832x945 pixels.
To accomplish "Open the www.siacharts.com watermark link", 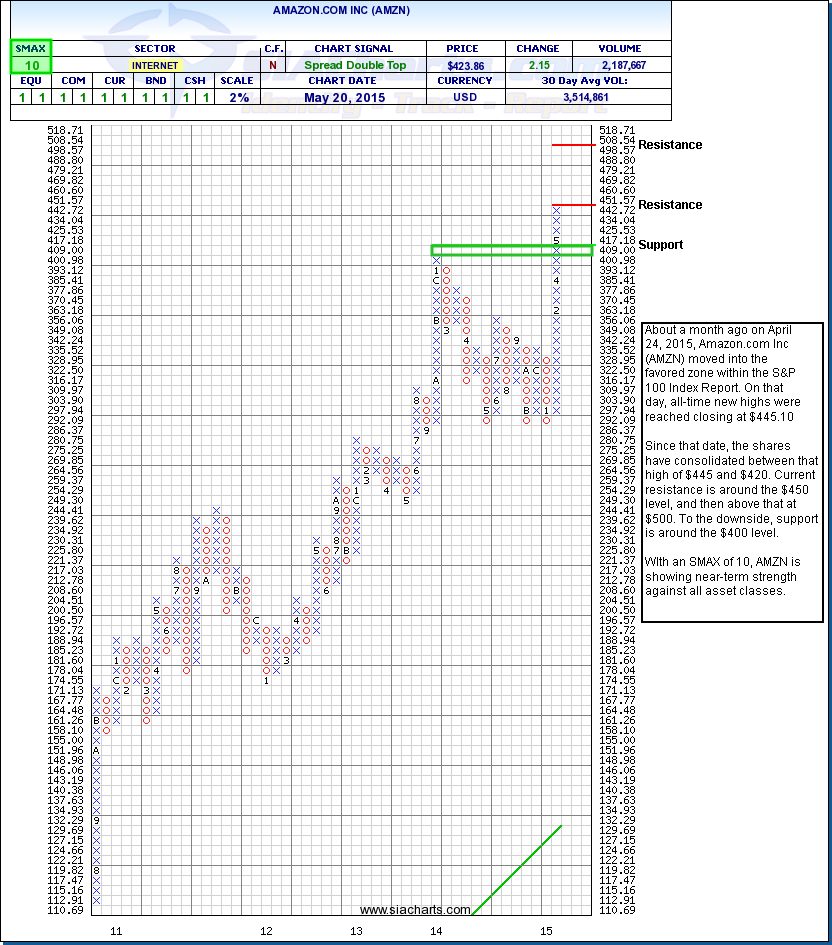I will point(414,910).
